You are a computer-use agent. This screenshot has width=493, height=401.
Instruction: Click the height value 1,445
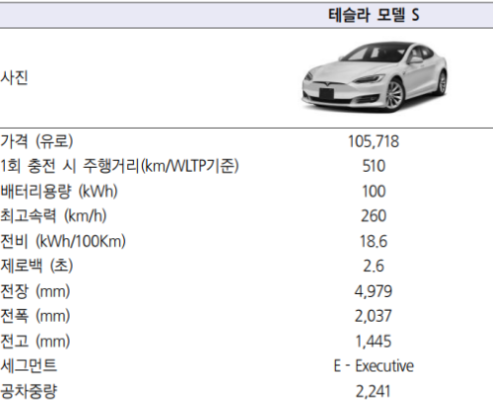point(374,341)
